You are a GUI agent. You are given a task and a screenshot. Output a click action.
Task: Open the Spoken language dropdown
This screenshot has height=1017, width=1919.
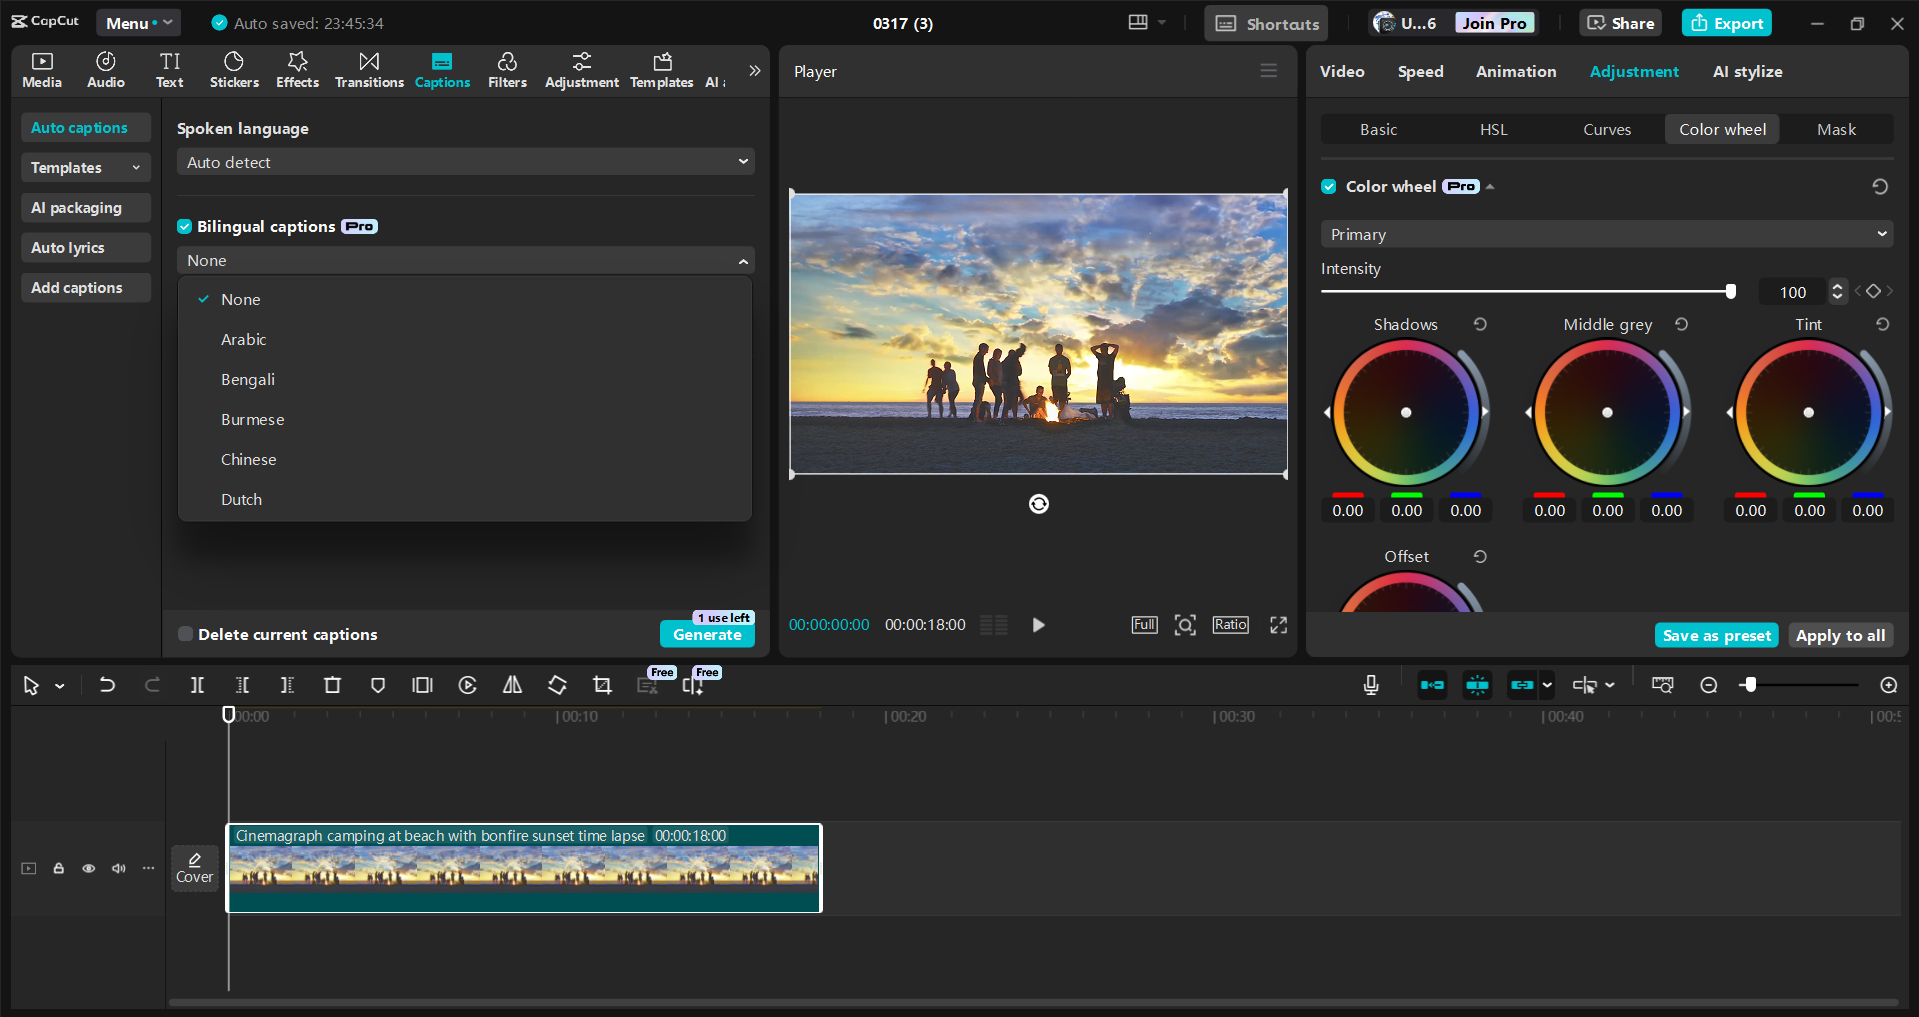[x=463, y=161]
